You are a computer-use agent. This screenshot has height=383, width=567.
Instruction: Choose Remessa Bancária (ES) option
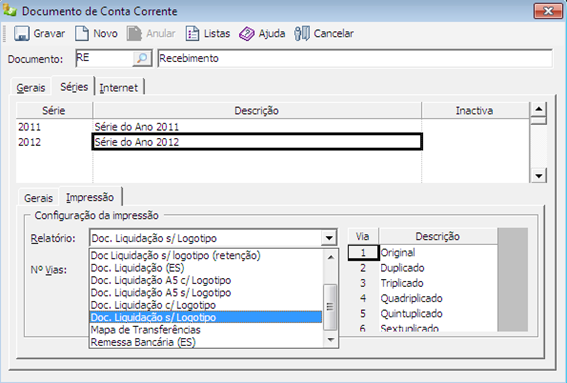(205, 342)
